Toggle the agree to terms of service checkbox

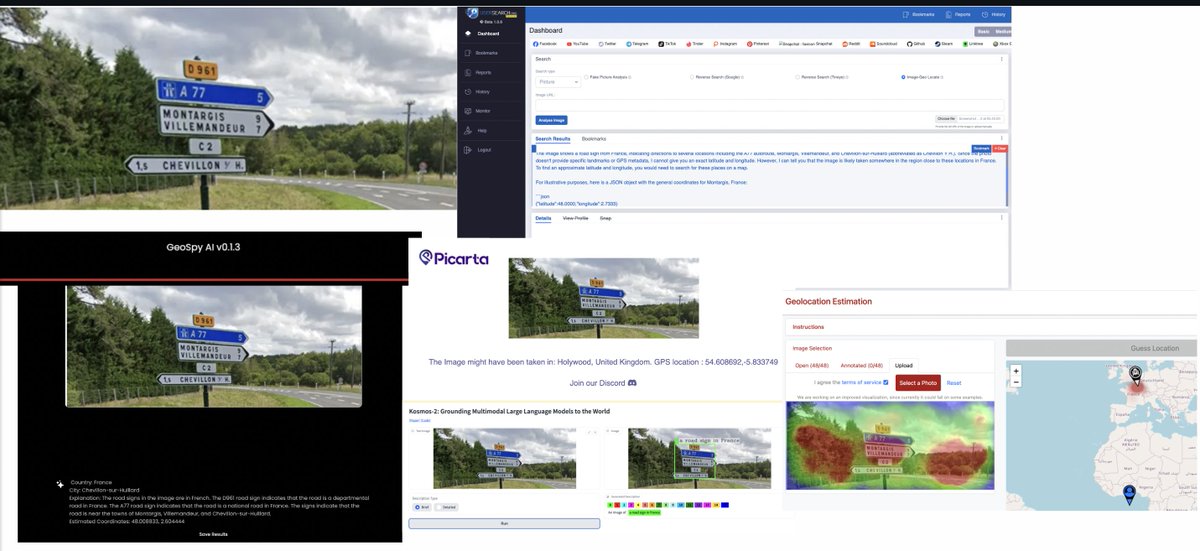[886, 382]
